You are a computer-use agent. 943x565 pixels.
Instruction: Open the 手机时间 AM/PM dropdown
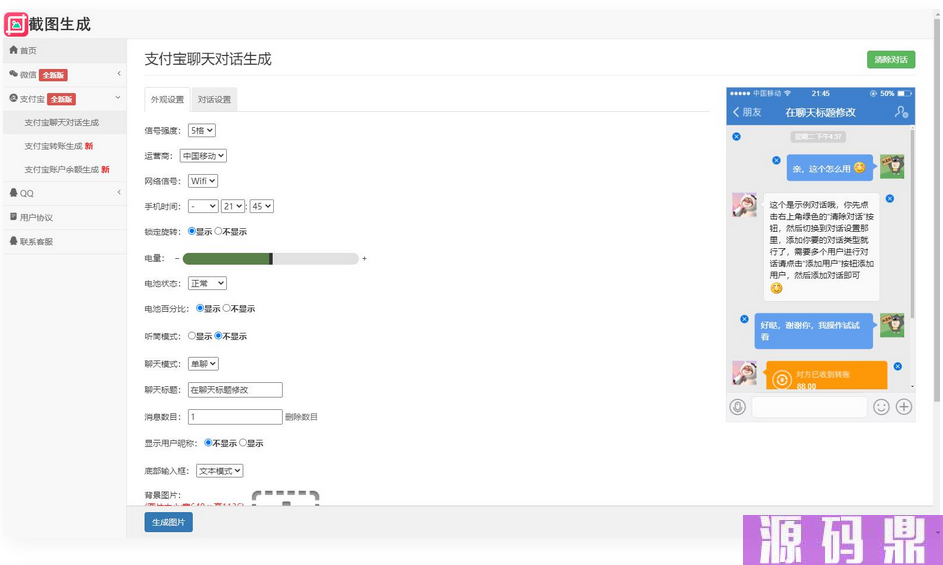(203, 206)
